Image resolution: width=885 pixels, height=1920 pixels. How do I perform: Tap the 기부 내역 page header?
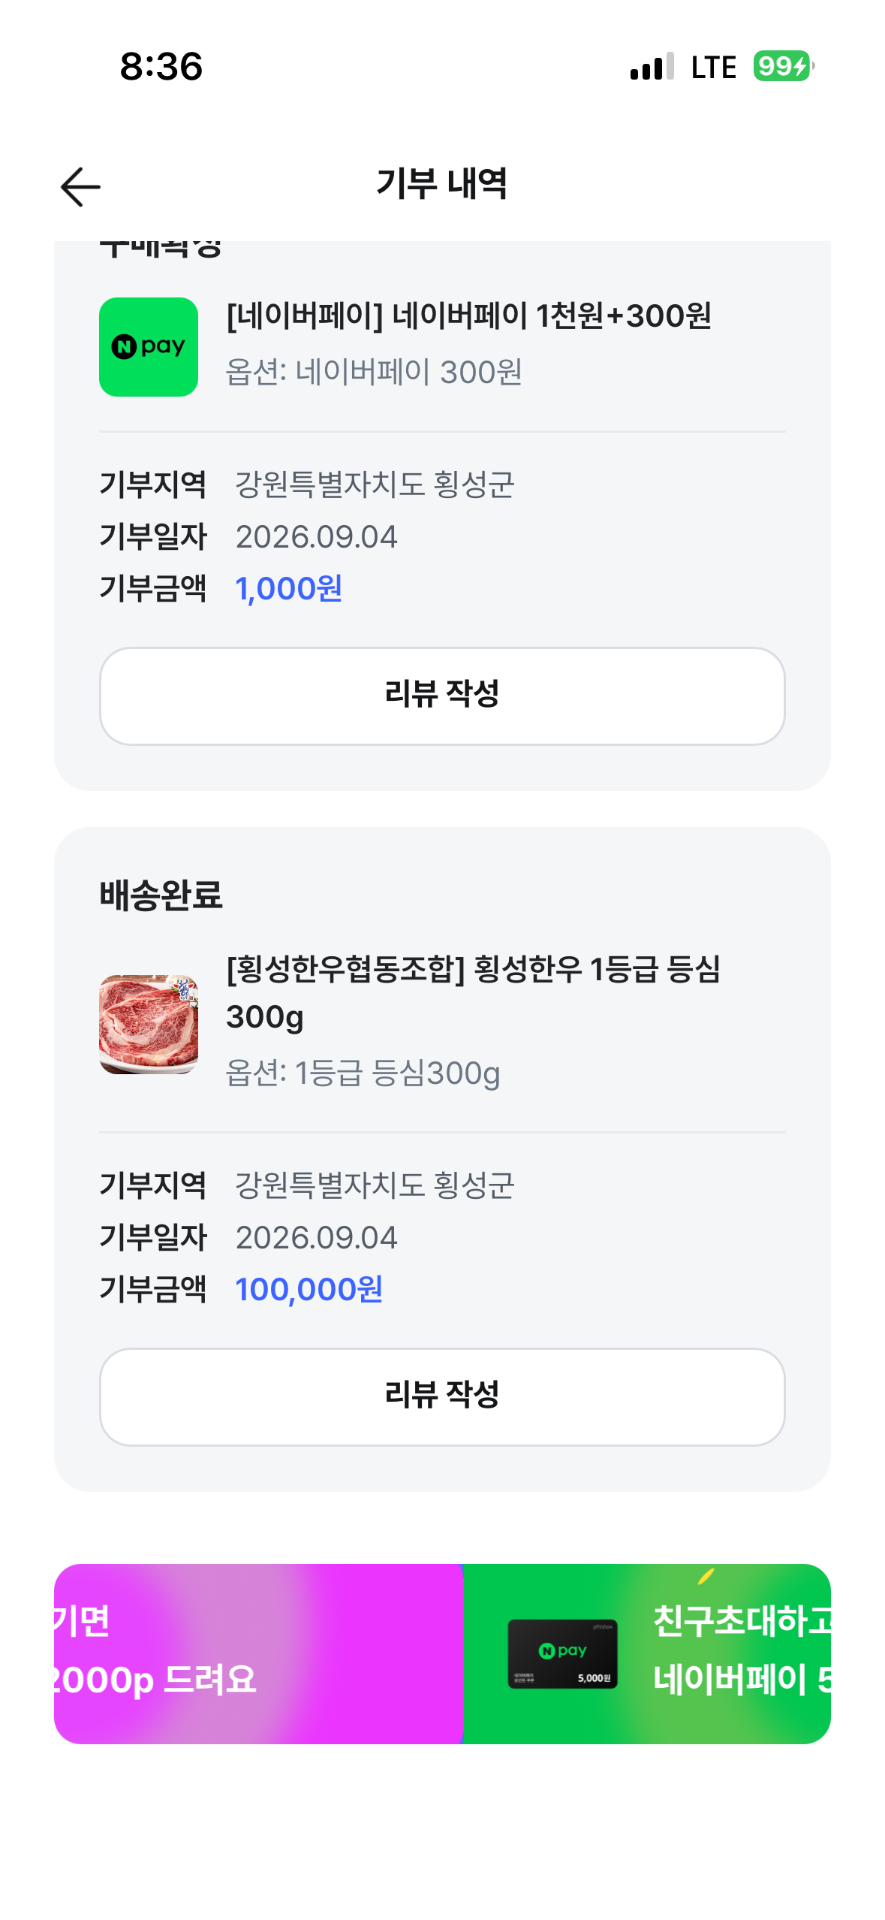tap(442, 184)
